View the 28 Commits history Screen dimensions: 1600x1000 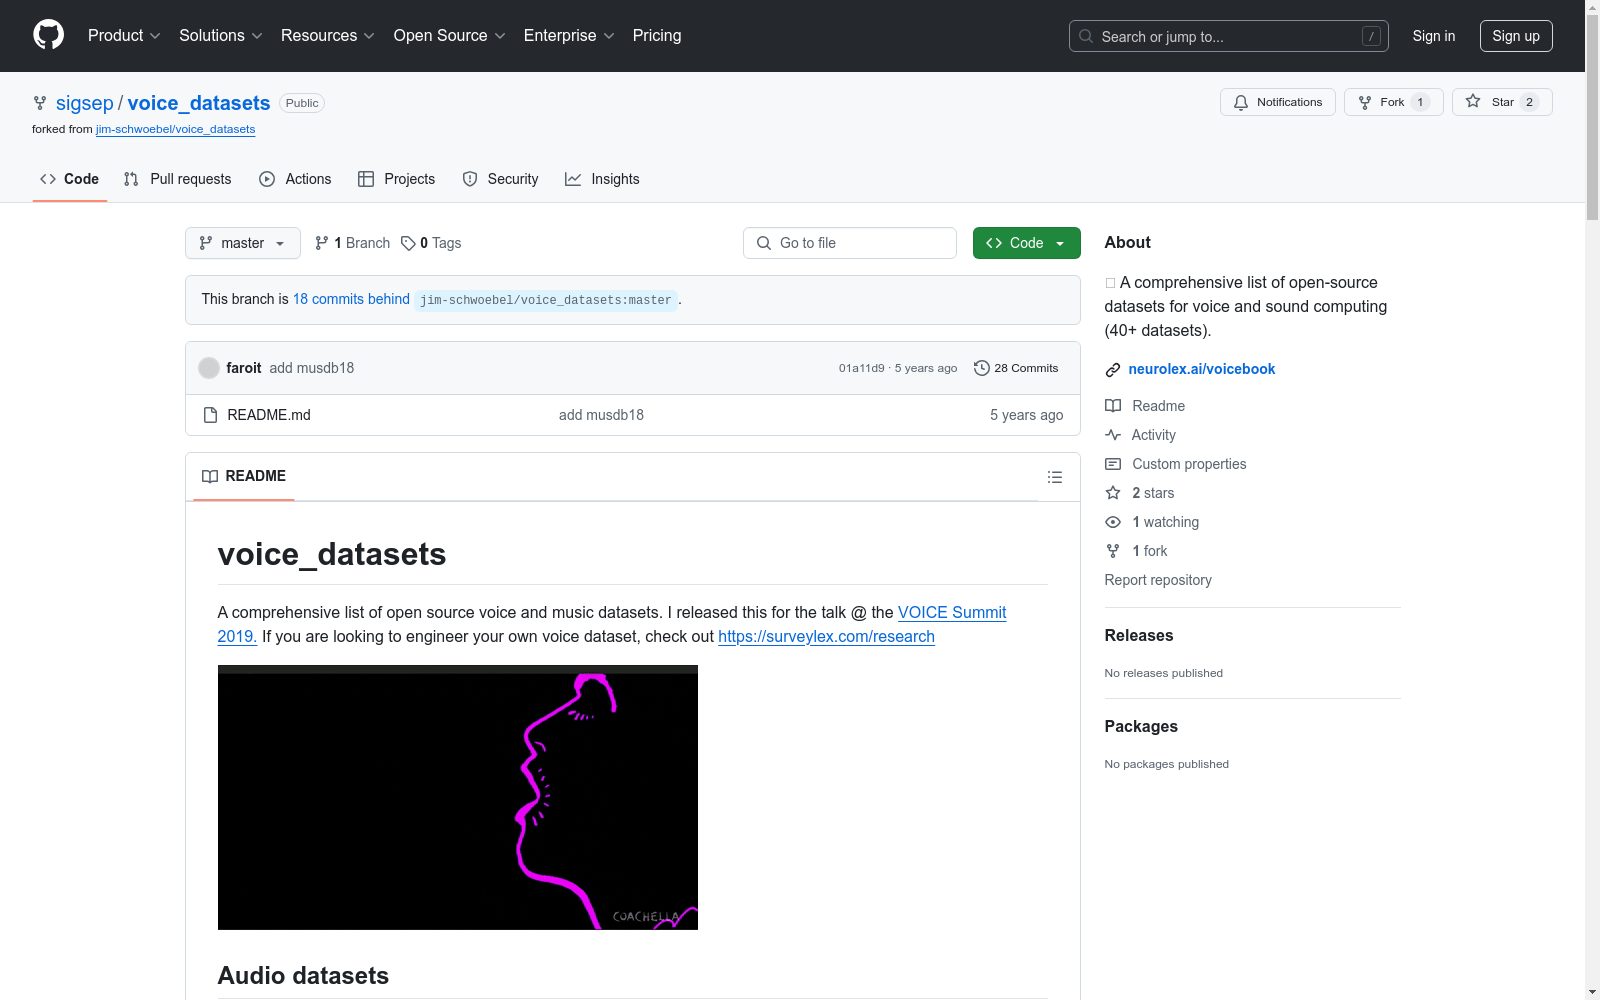tap(1016, 368)
